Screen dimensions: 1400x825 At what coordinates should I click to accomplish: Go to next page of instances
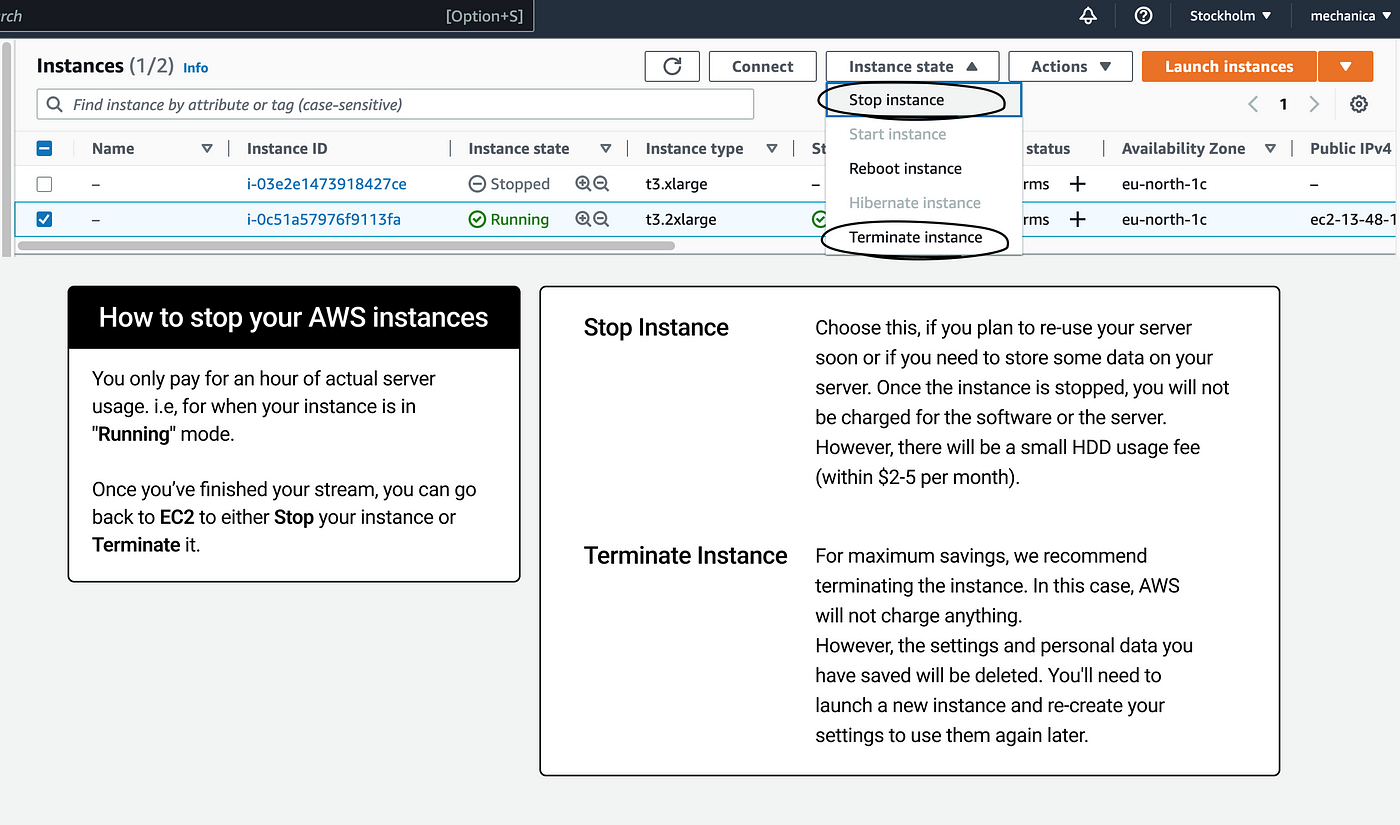pos(1315,104)
